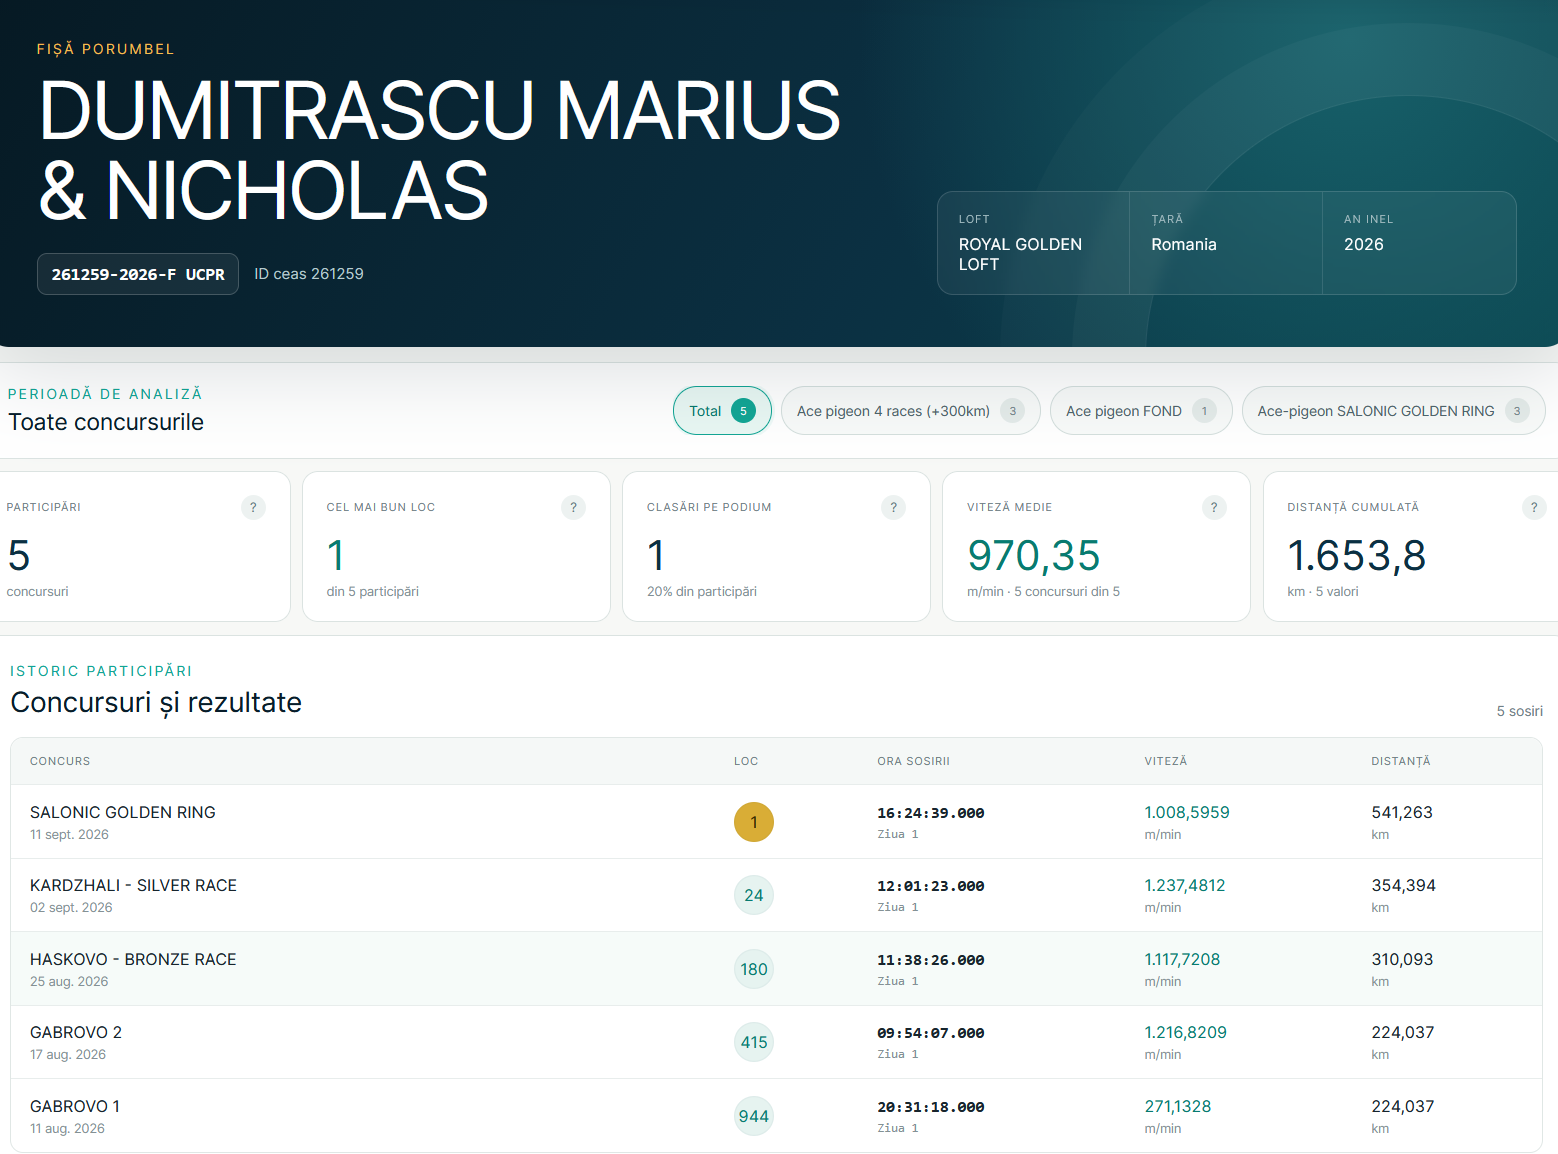Viewport: 1558px width, 1154px height.
Task: Click 5 sosiri arrivals count
Action: click(1520, 711)
